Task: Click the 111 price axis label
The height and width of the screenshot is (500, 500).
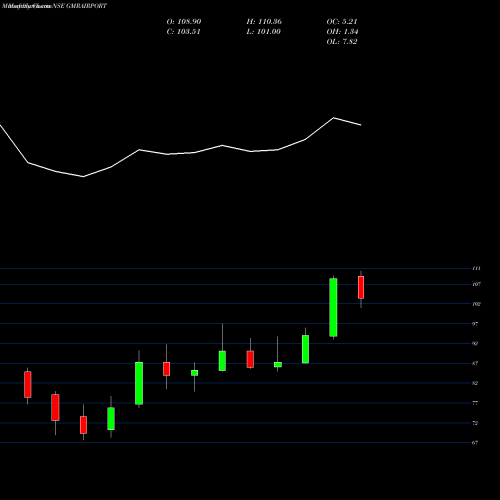Action: (x=476, y=268)
